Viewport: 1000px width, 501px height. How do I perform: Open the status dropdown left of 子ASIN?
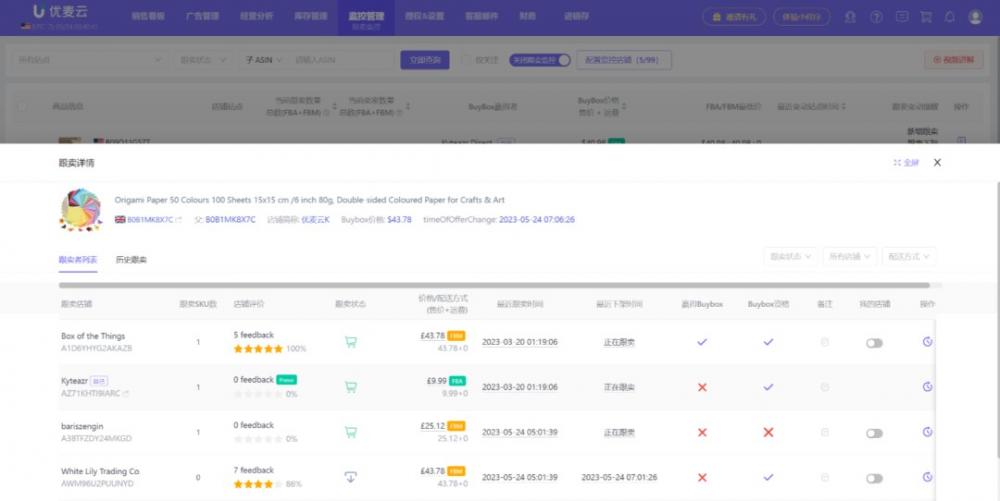(203, 60)
